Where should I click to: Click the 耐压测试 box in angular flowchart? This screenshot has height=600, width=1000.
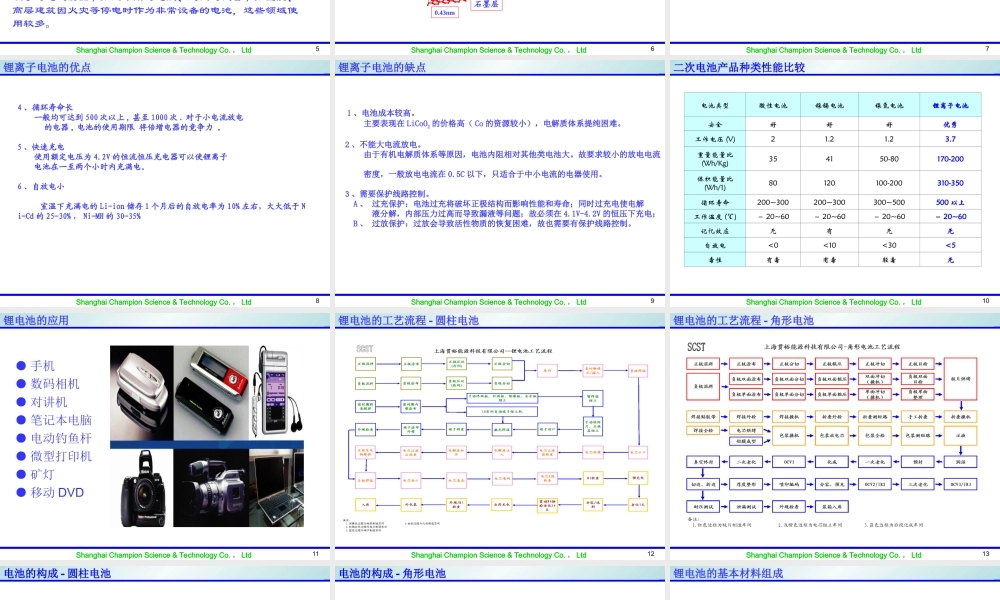(702, 506)
